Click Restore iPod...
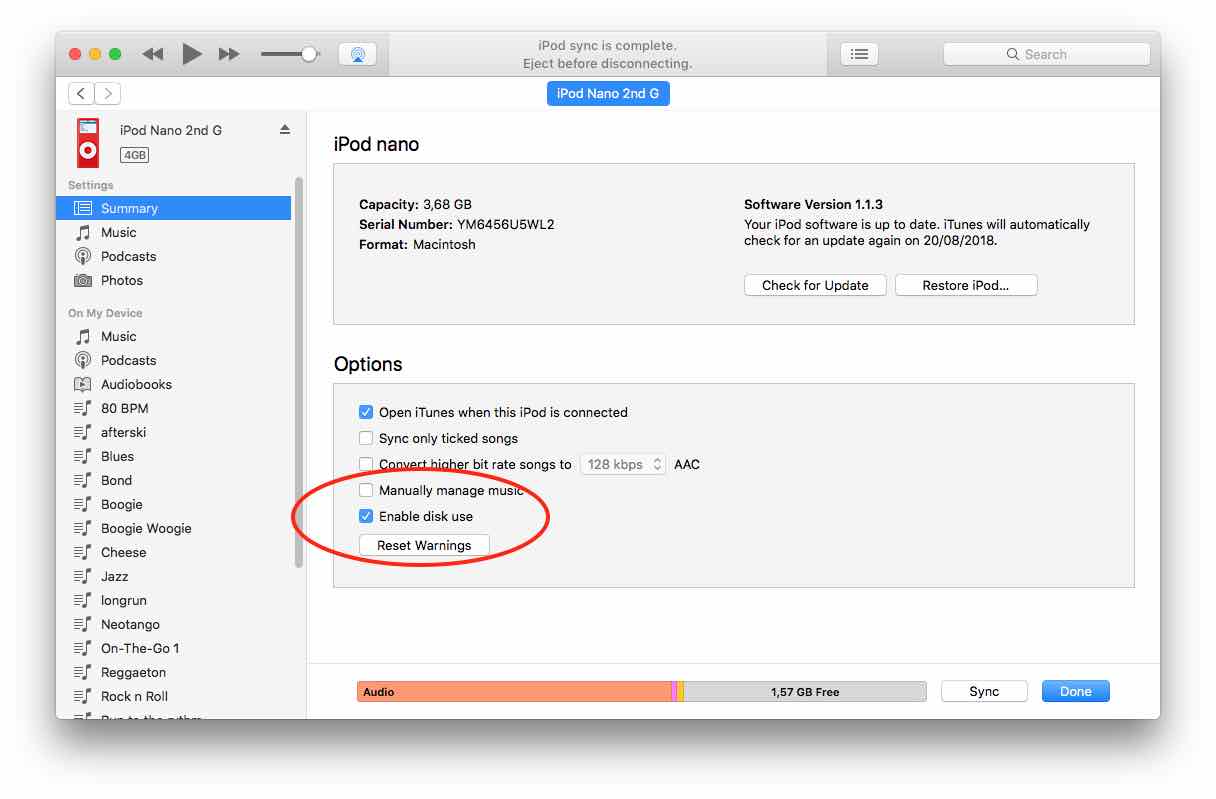This screenshot has width=1216, height=799. click(966, 285)
